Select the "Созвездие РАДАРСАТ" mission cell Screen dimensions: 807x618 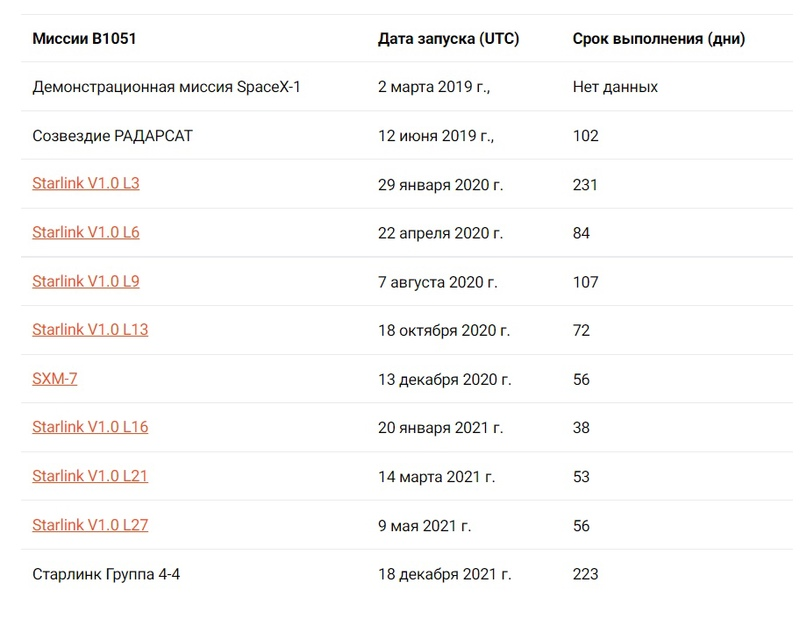coord(112,136)
